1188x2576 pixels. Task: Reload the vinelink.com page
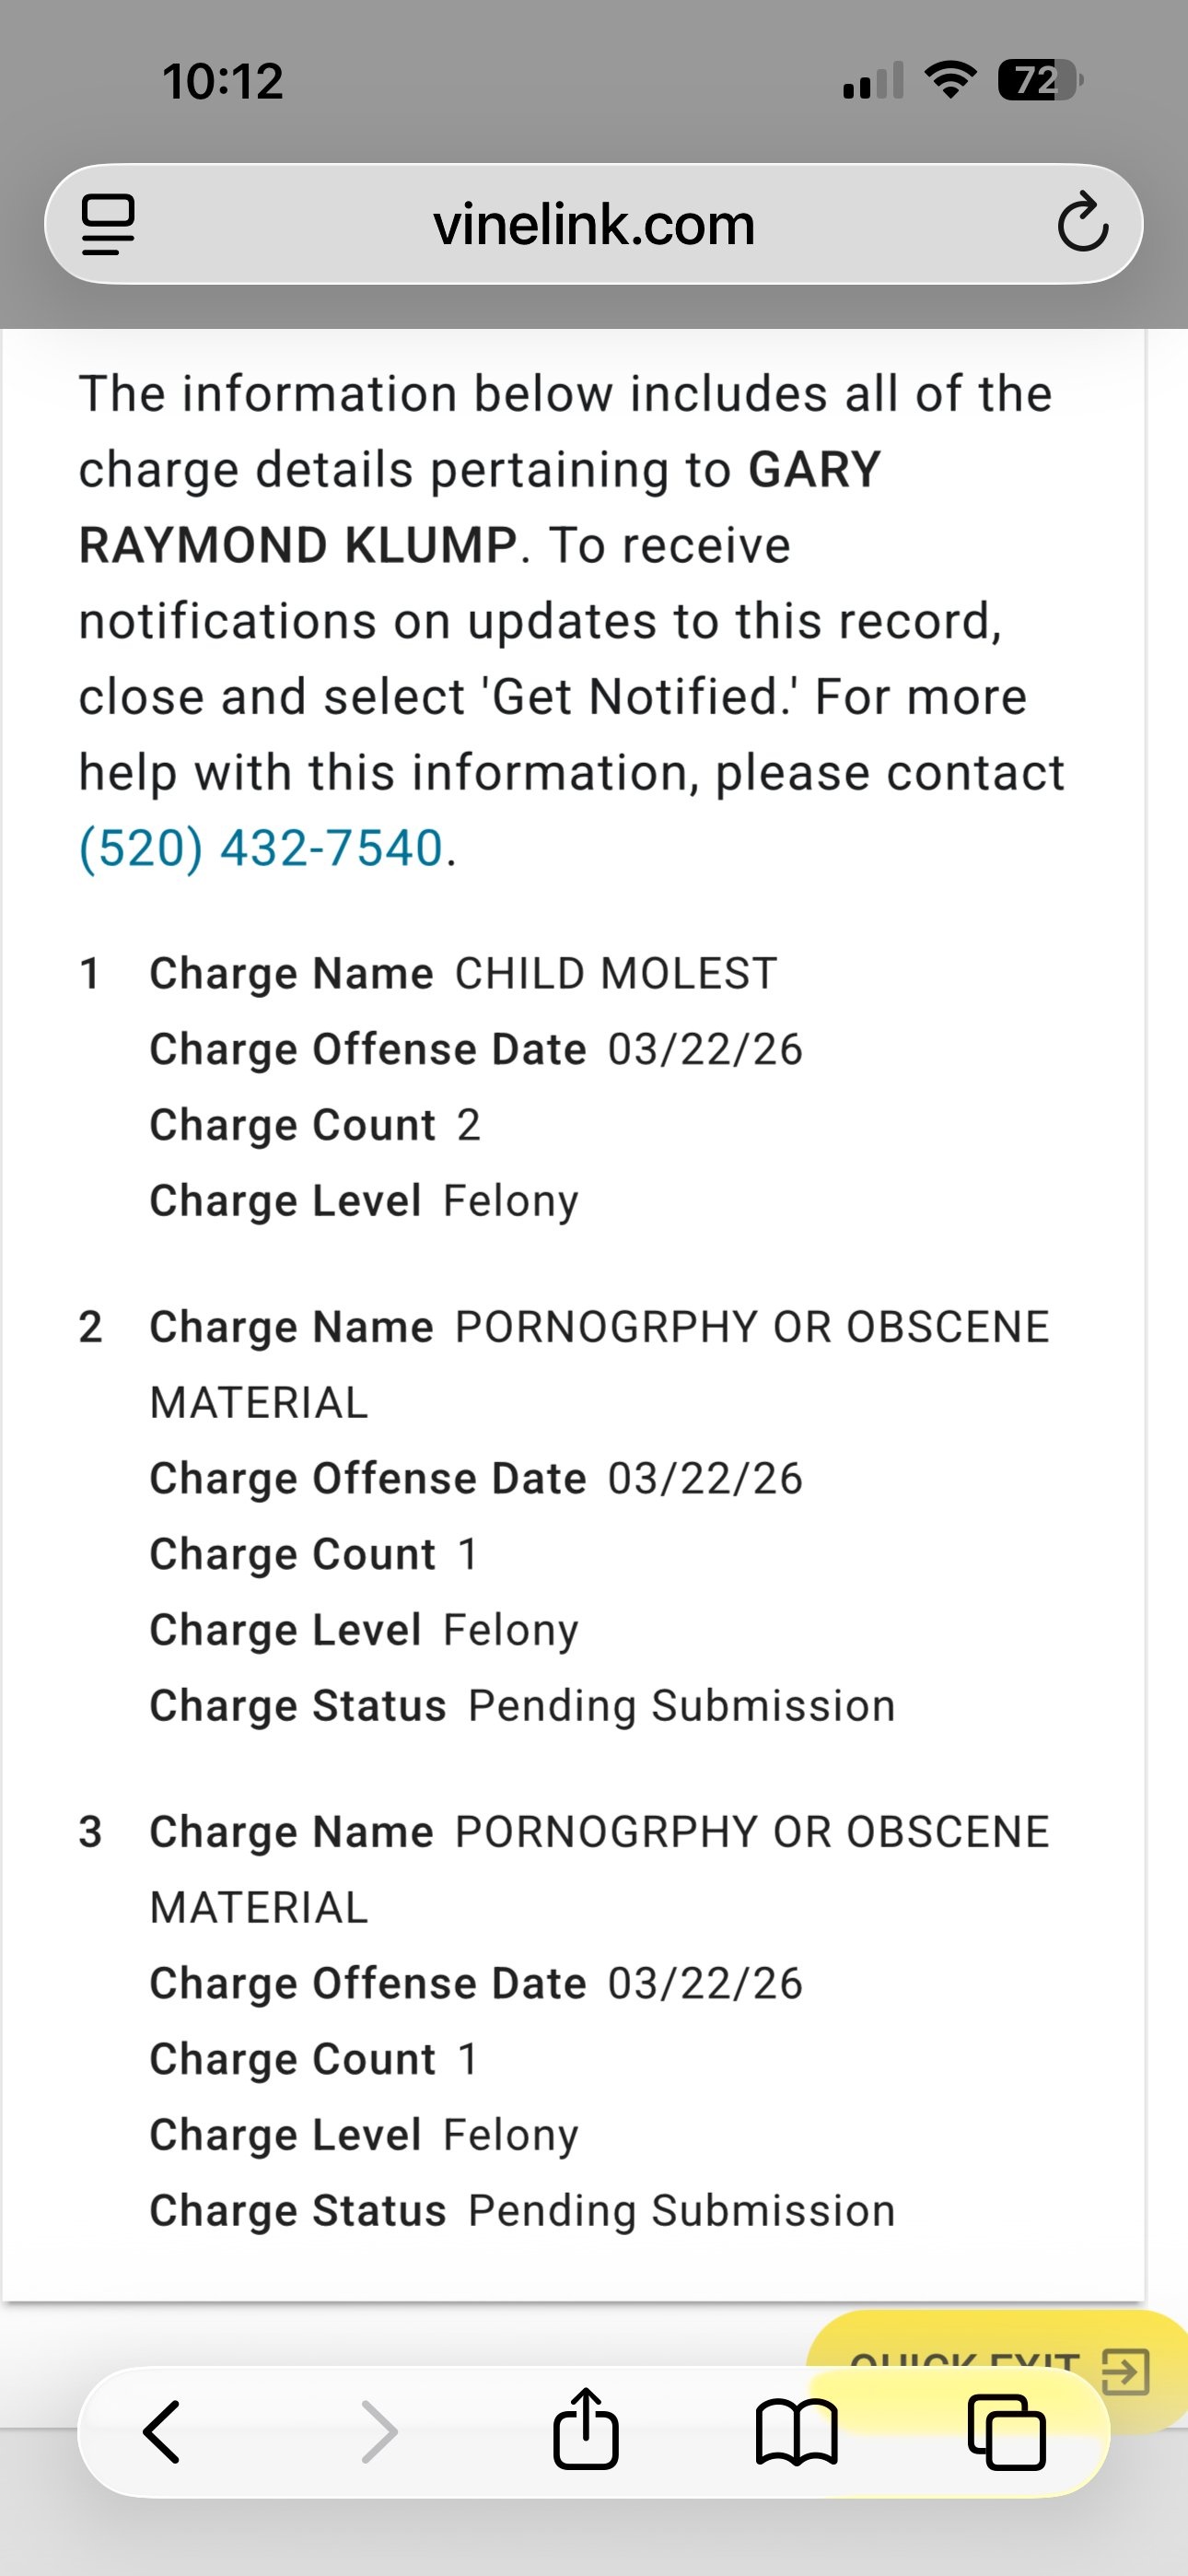1082,224
